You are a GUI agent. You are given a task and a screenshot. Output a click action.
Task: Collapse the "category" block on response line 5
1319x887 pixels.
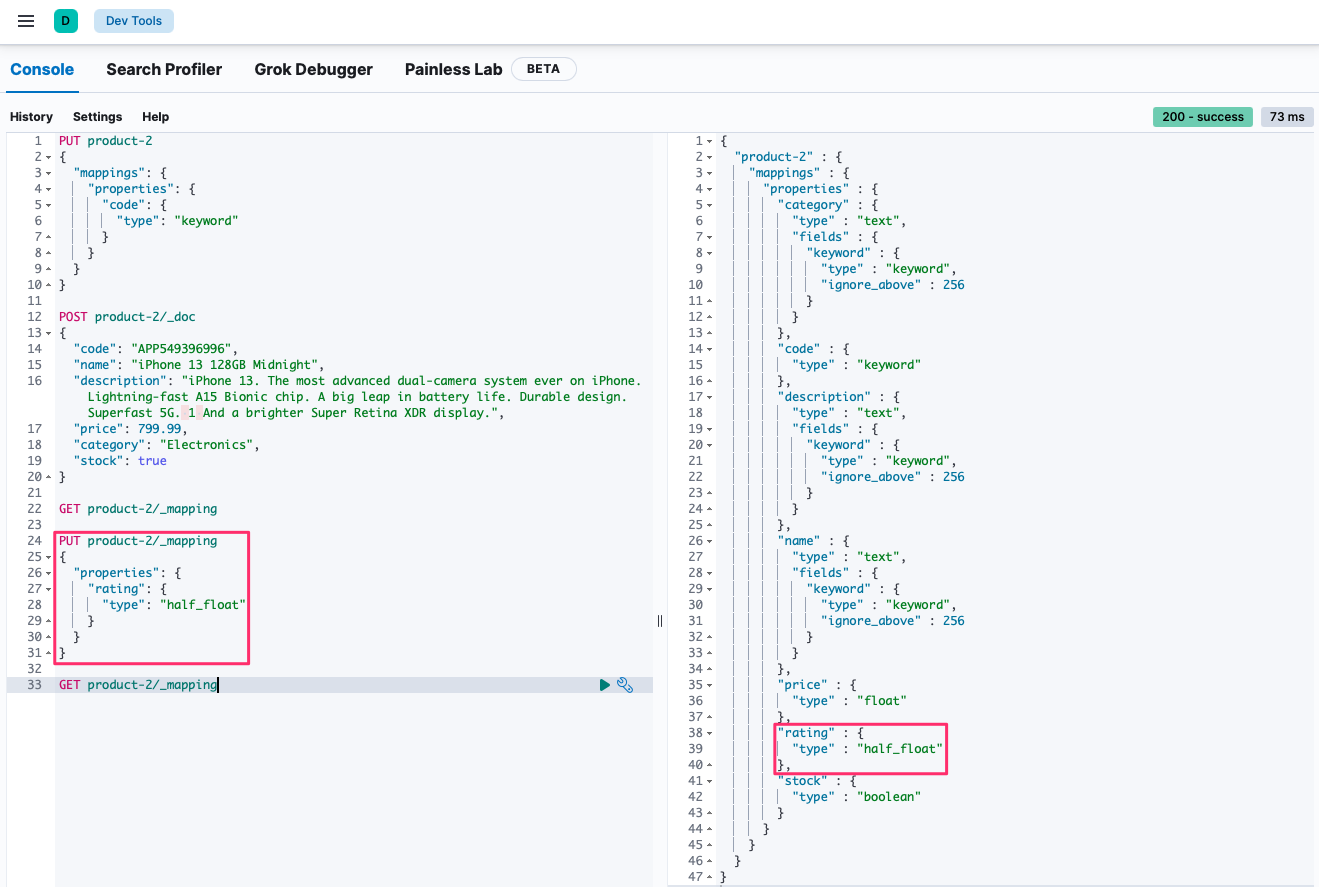click(x=709, y=205)
